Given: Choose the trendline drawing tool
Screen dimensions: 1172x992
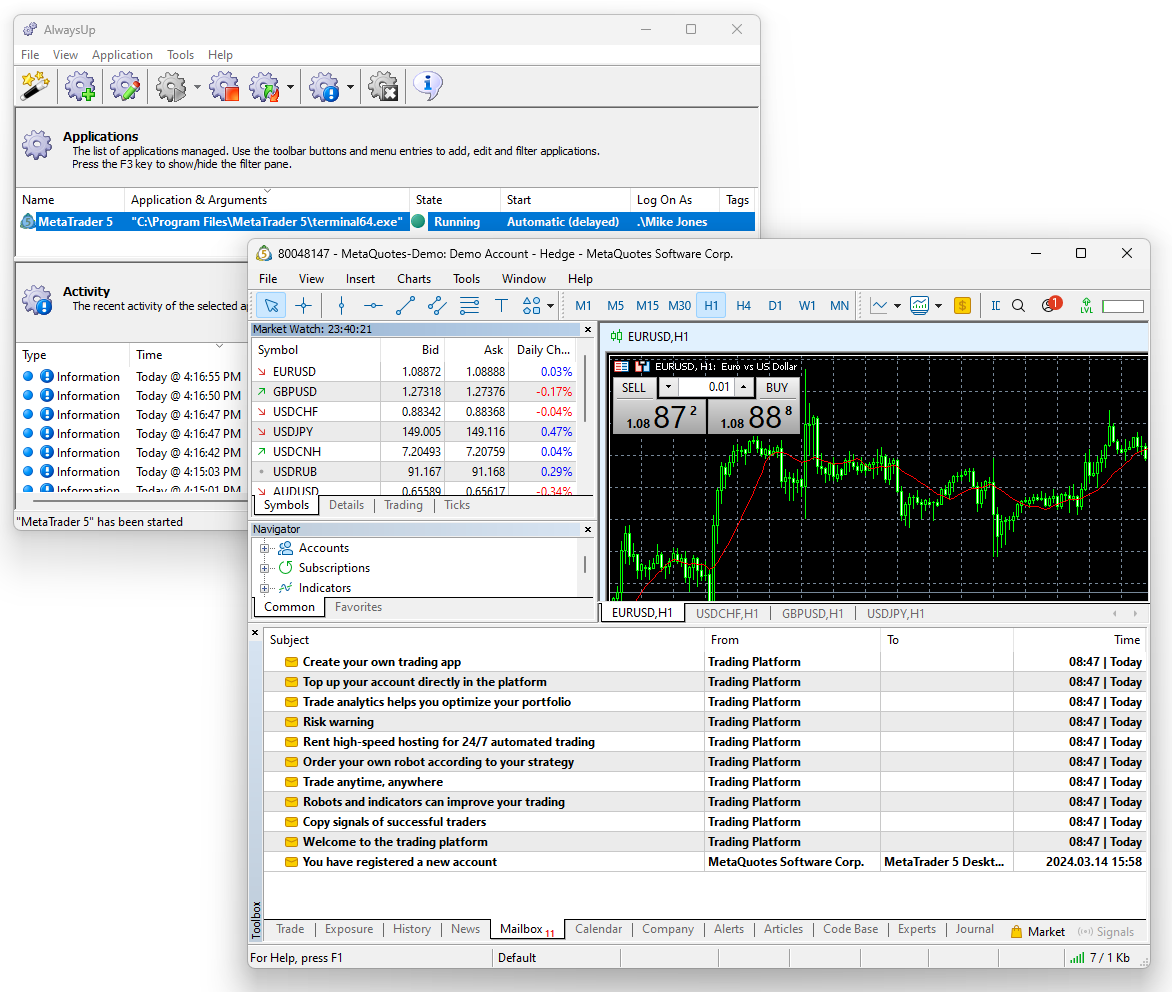Looking at the screenshot, I should 405,305.
